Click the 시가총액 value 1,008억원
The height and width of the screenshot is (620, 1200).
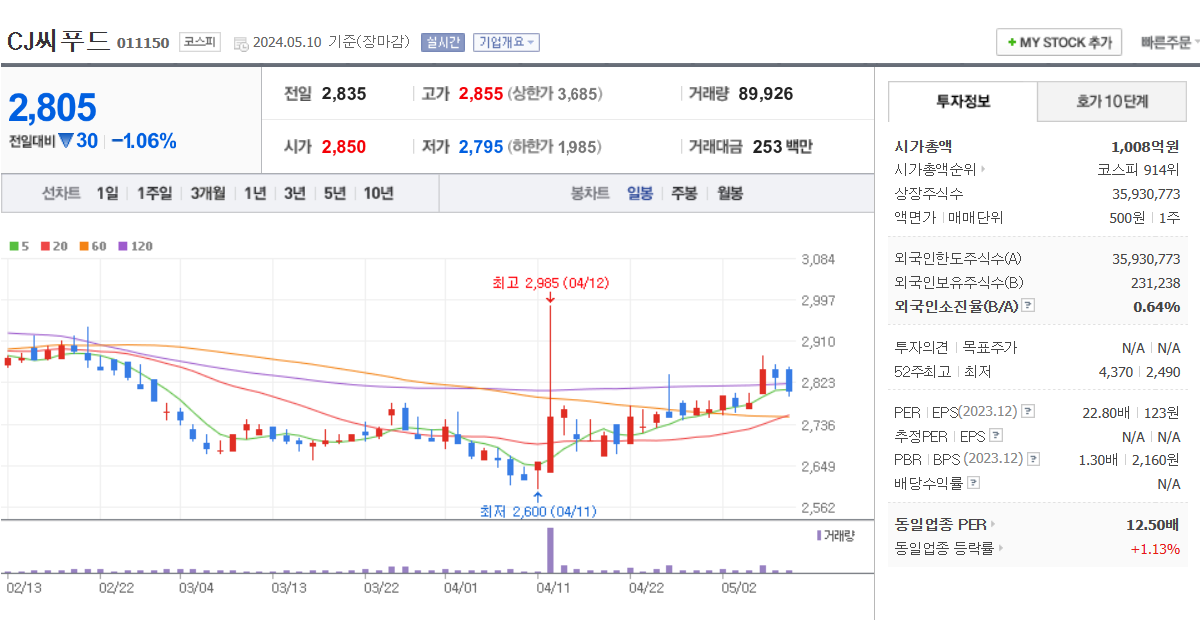1145,146
